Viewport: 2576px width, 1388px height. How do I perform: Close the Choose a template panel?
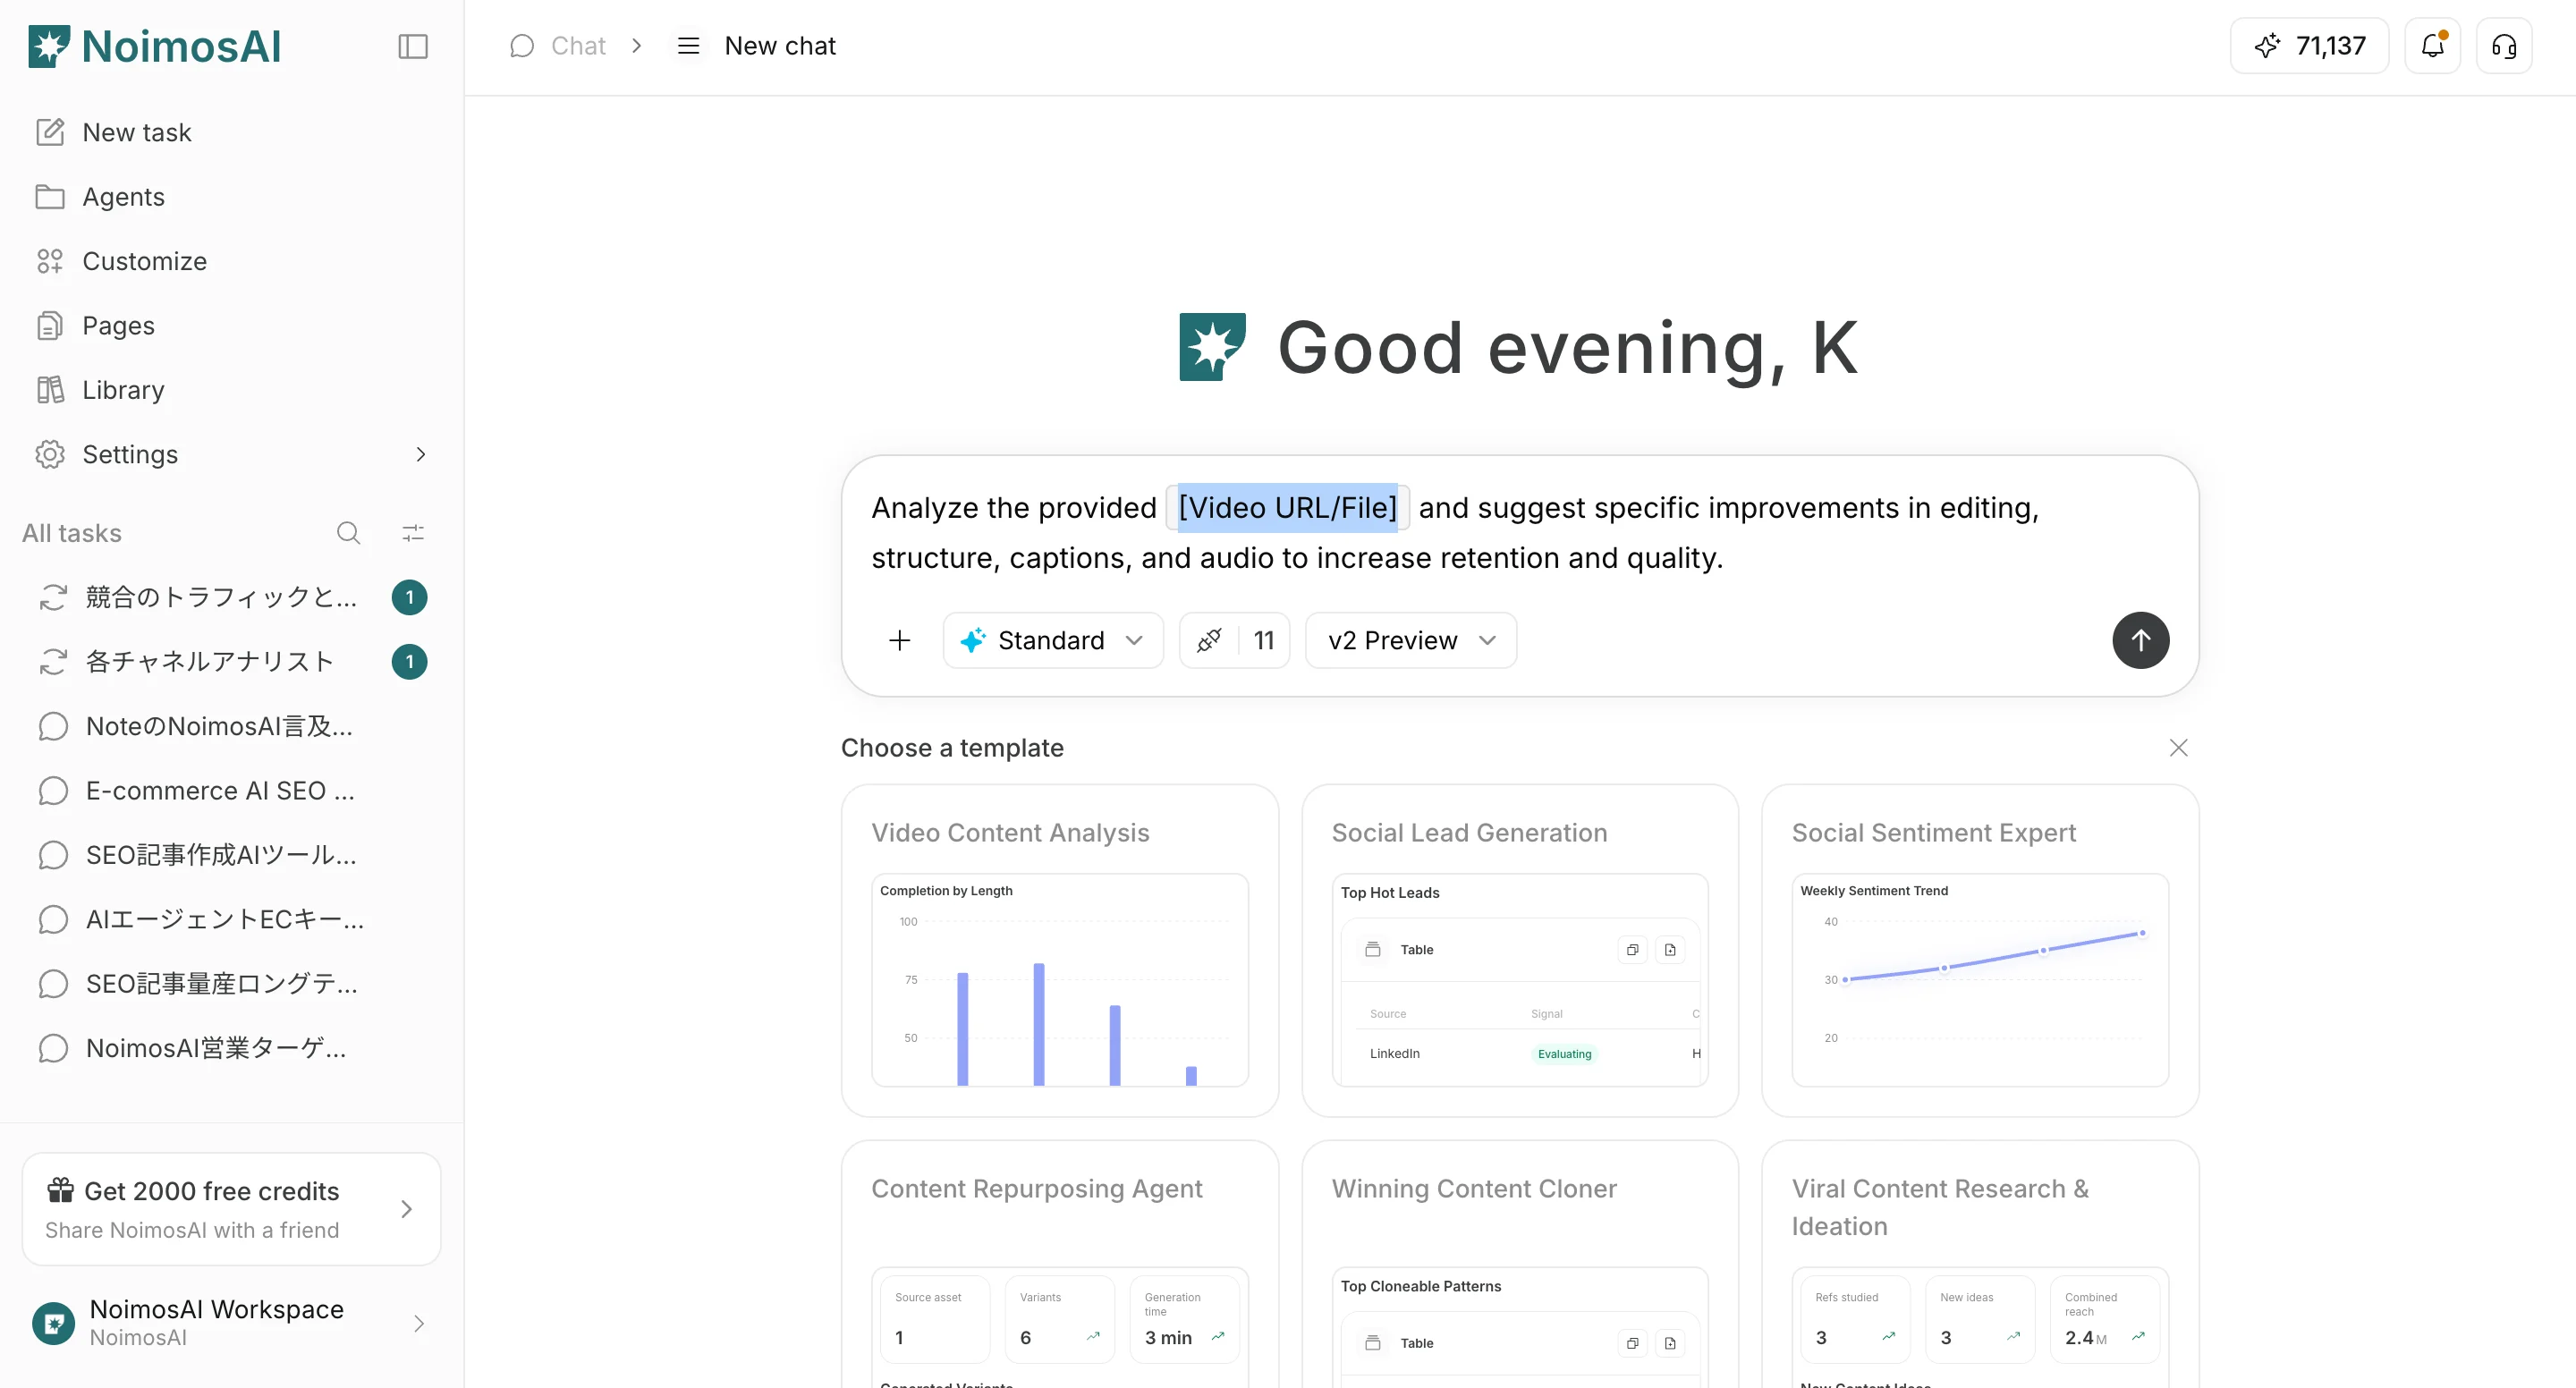(x=2178, y=748)
